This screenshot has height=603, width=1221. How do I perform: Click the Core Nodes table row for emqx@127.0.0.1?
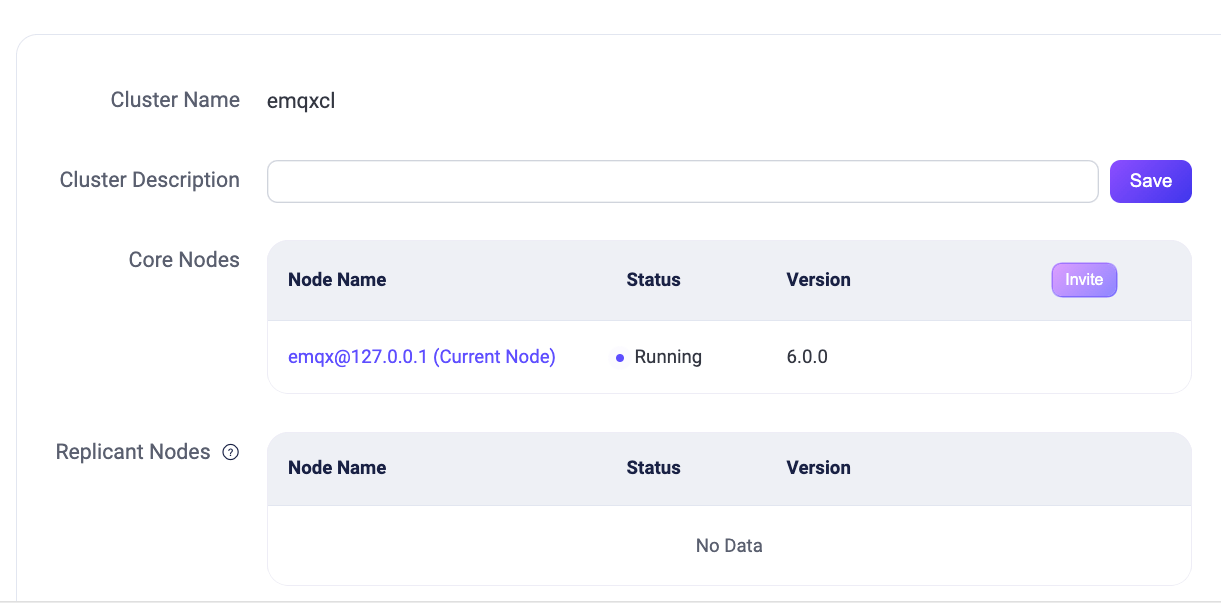[x=729, y=357]
